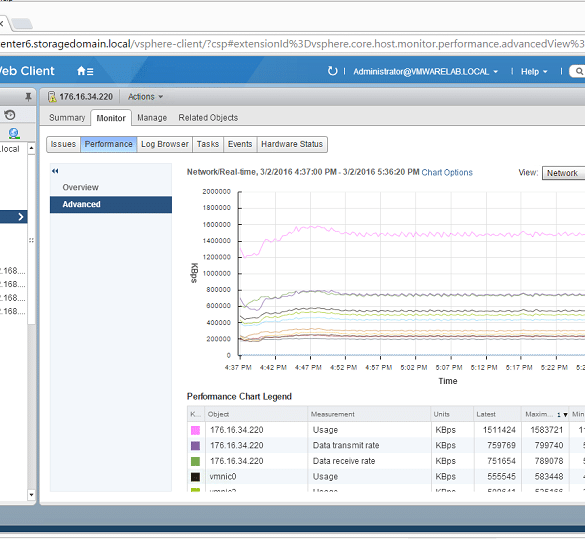Switch to the Related Objects tab

(x=208, y=118)
